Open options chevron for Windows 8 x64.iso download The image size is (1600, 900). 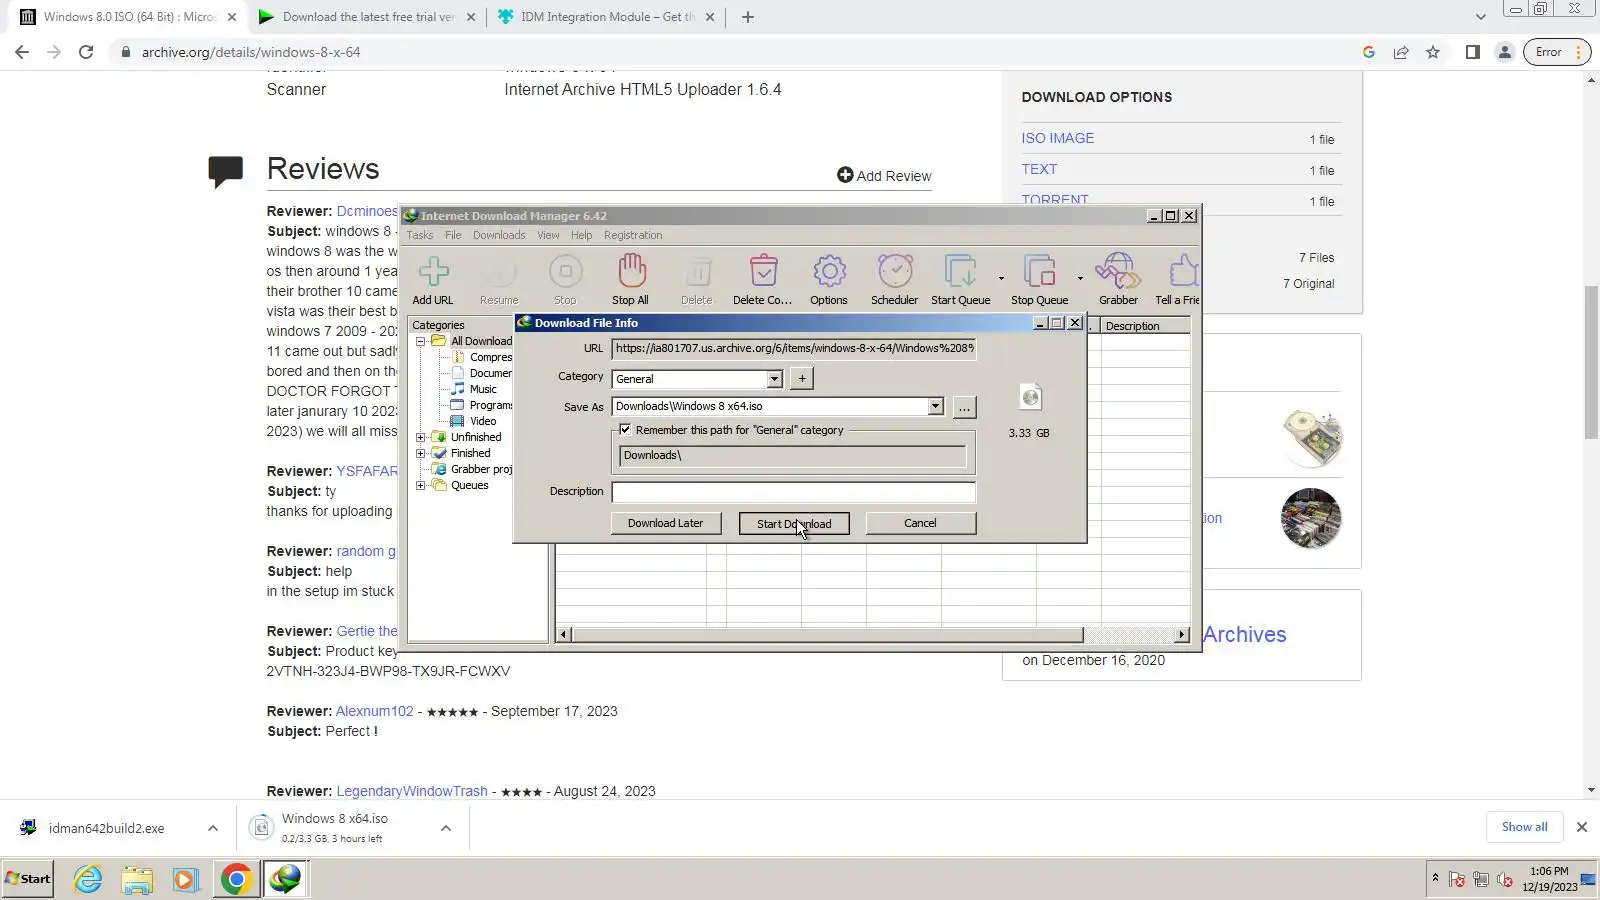(x=446, y=828)
